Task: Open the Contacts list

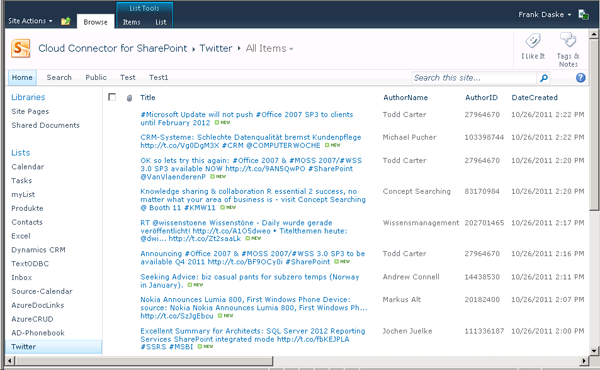Action: pos(27,222)
